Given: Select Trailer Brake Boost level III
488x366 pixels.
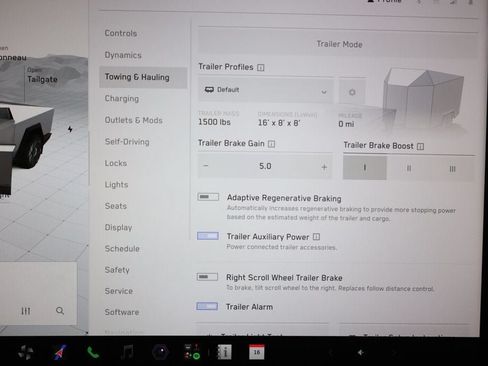Looking at the screenshot, I should 452,169.
